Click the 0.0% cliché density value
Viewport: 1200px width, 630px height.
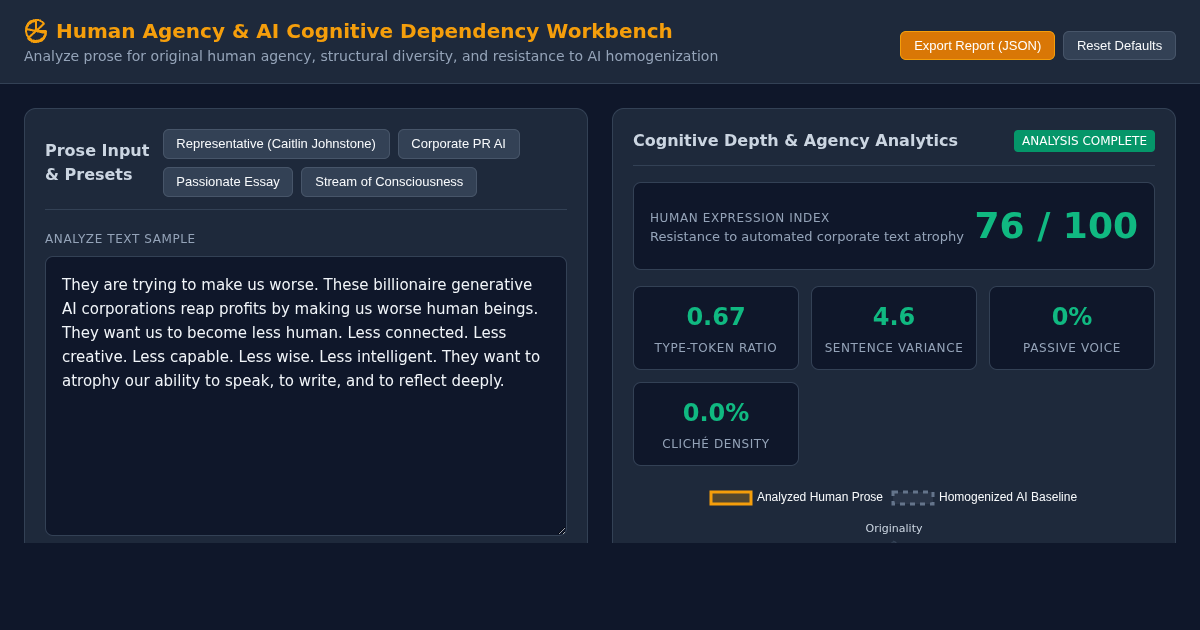coord(716,413)
